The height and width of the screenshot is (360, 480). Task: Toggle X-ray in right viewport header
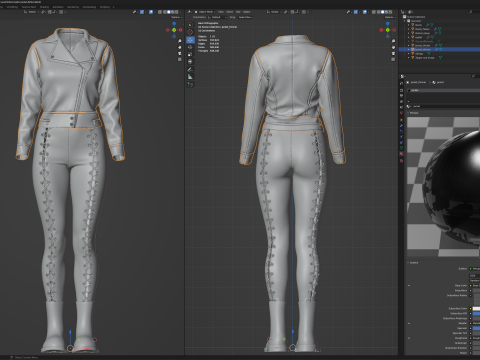click(374, 12)
